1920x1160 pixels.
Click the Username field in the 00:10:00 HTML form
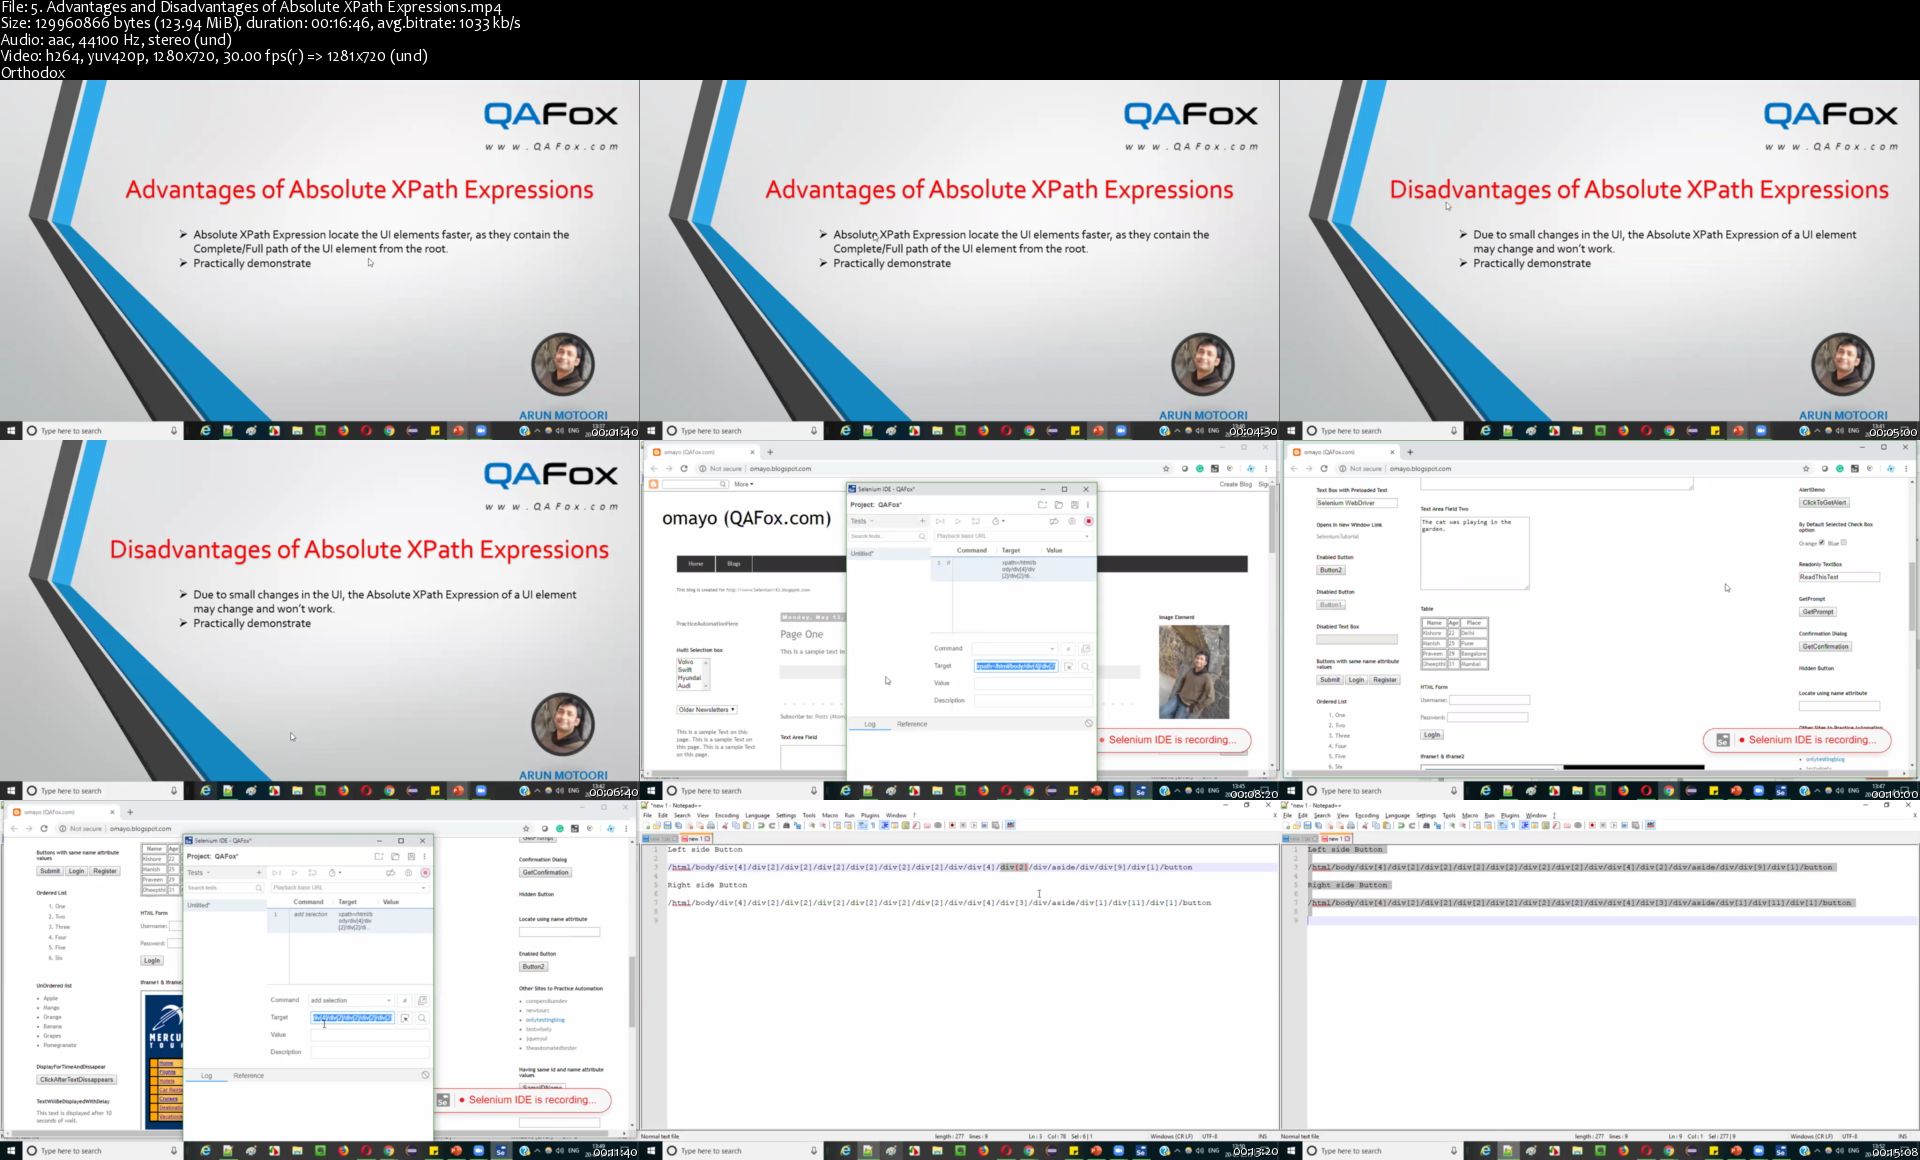coord(1489,700)
